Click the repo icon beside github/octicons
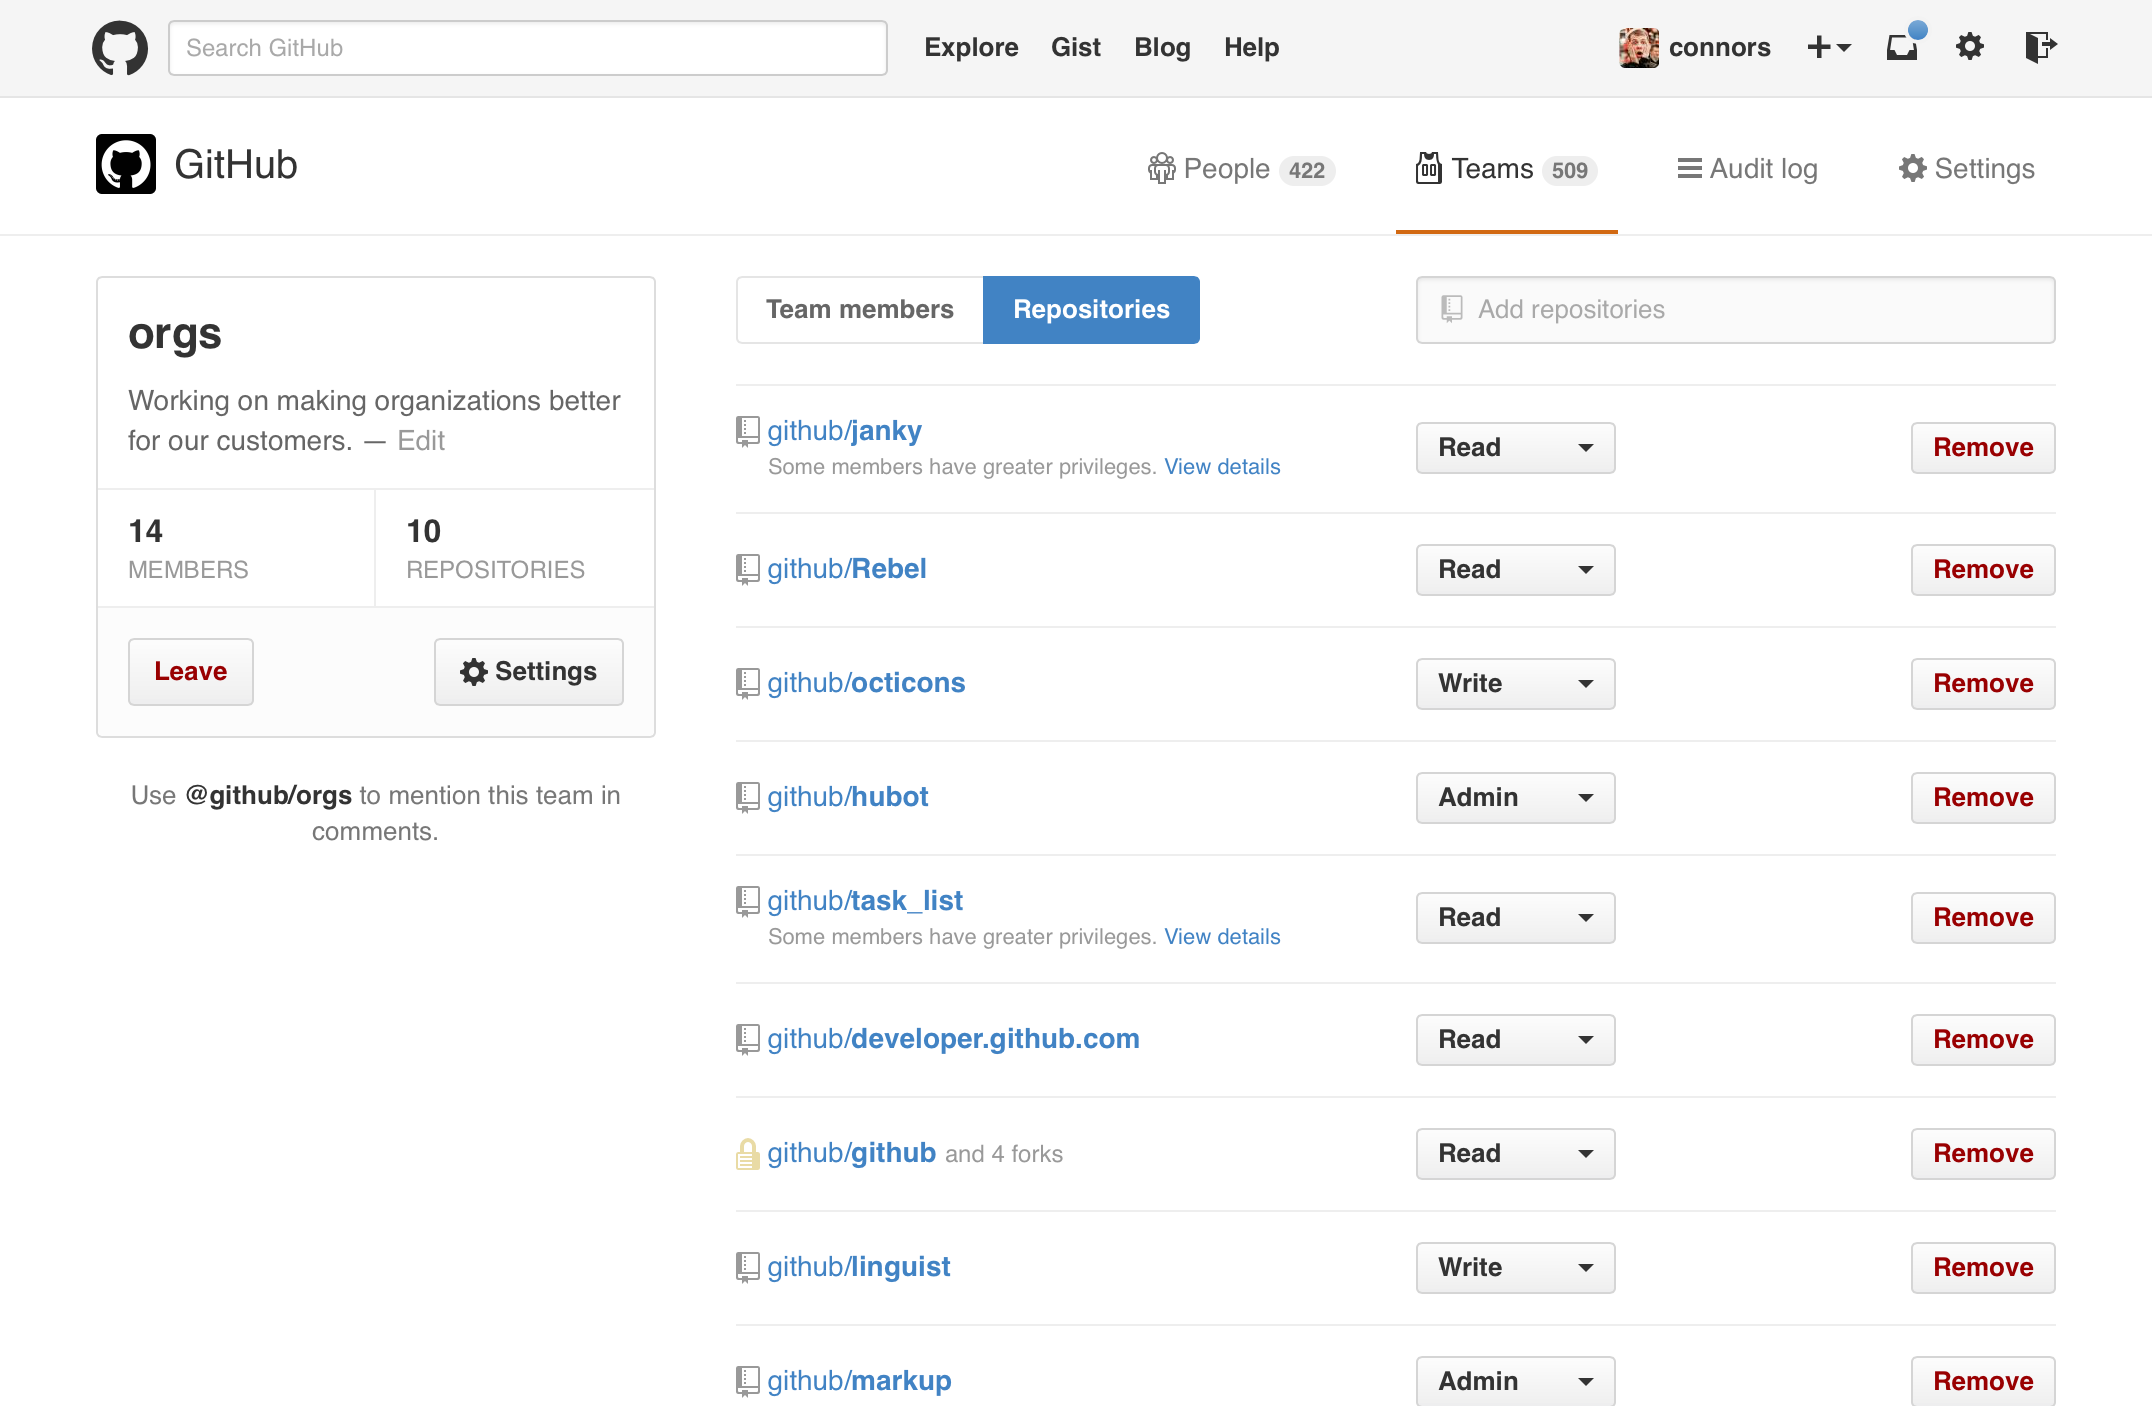 [x=748, y=683]
